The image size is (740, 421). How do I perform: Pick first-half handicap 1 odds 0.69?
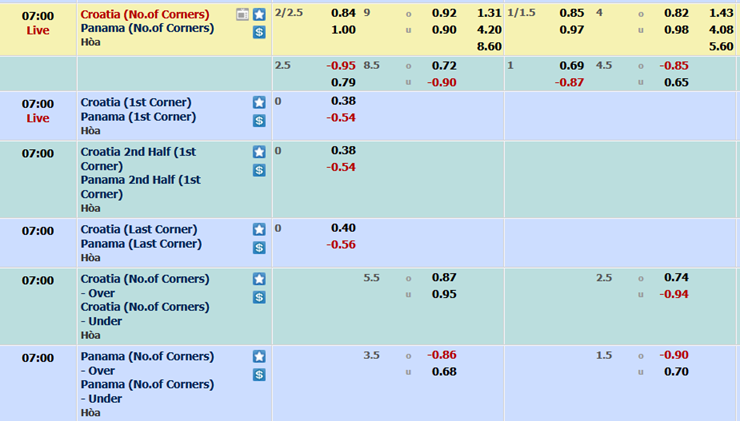pyautogui.click(x=572, y=66)
